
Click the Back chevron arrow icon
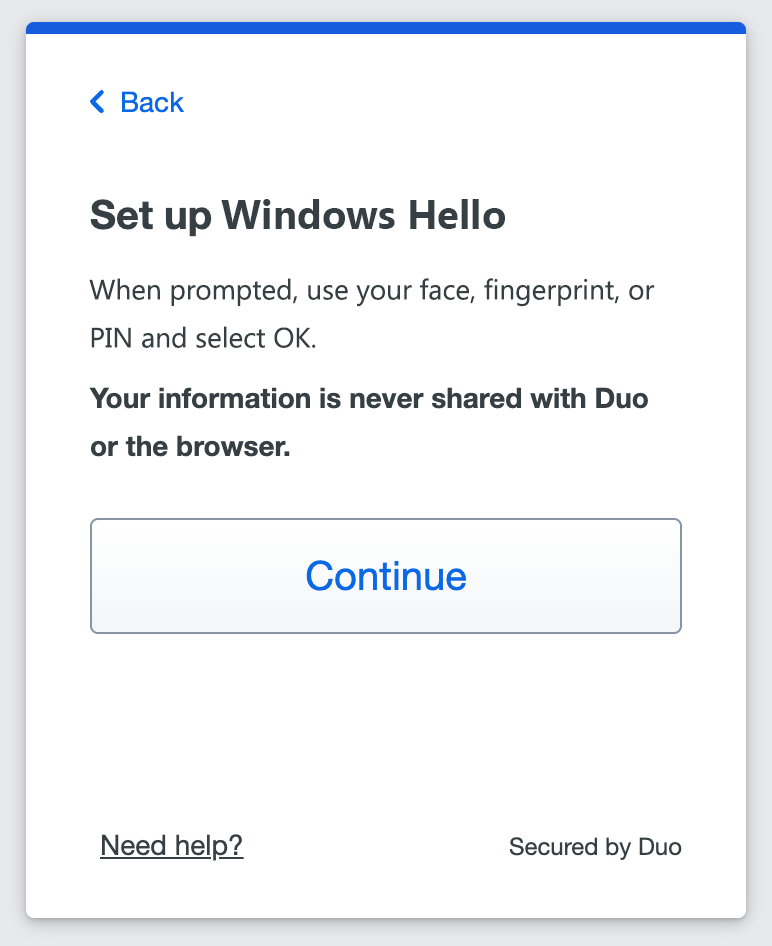coord(98,102)
